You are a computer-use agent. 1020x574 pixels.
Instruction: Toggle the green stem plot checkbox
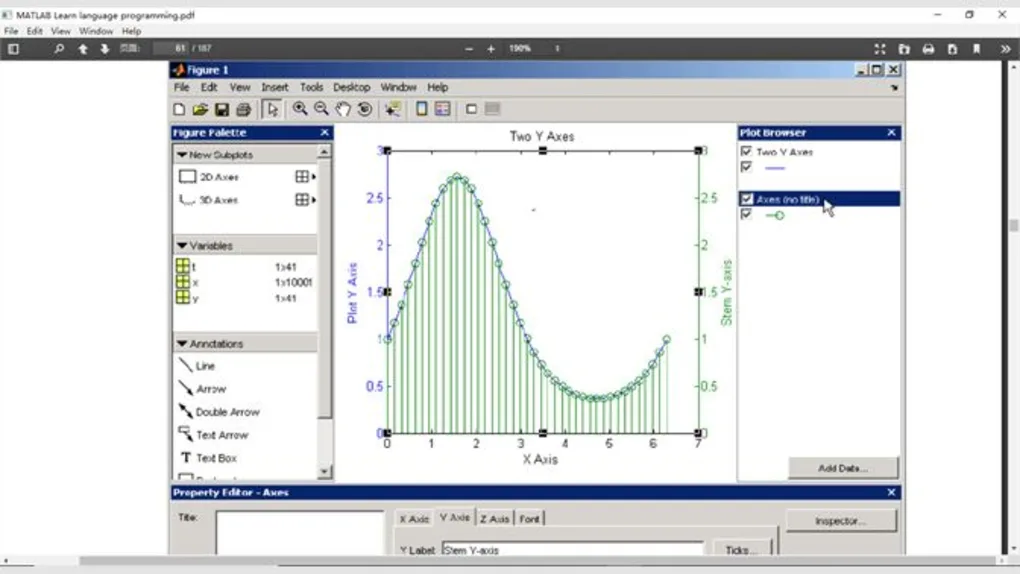(746, 215)
